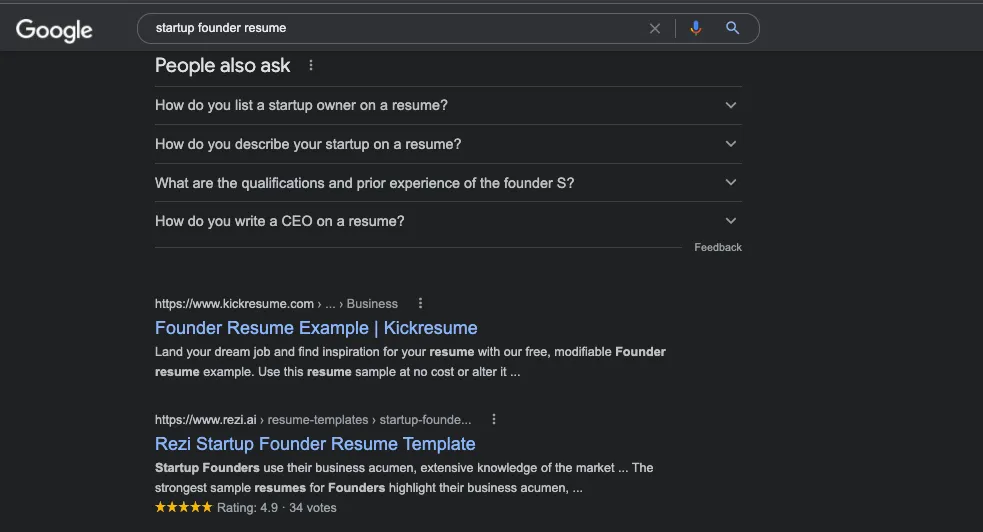Open the People also ask three-dot menu

(x=311, y=65)
